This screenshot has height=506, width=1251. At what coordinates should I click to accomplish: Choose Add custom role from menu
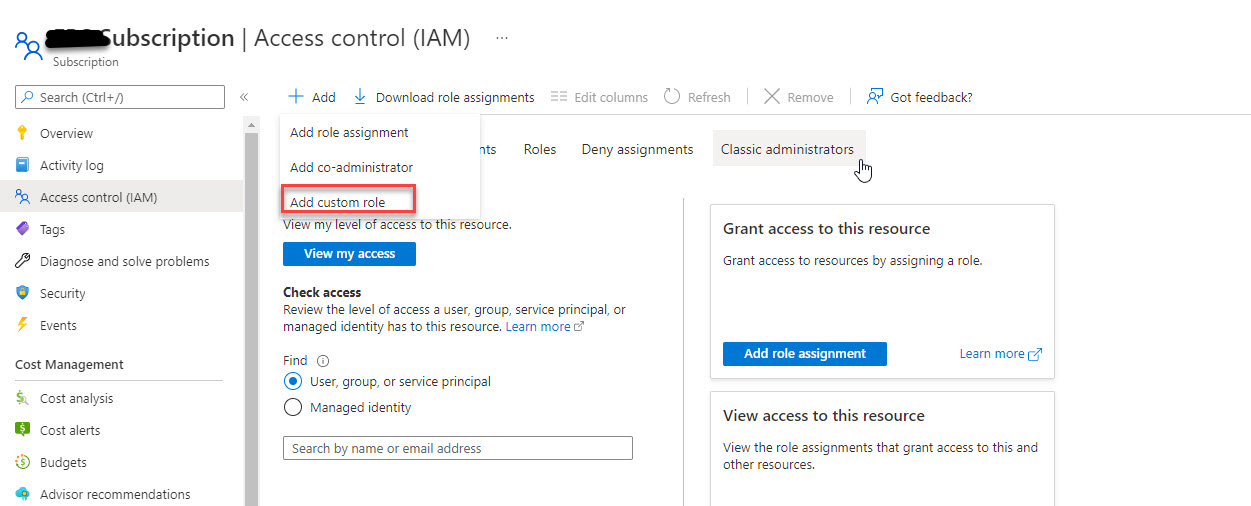[x=337, y=202]
